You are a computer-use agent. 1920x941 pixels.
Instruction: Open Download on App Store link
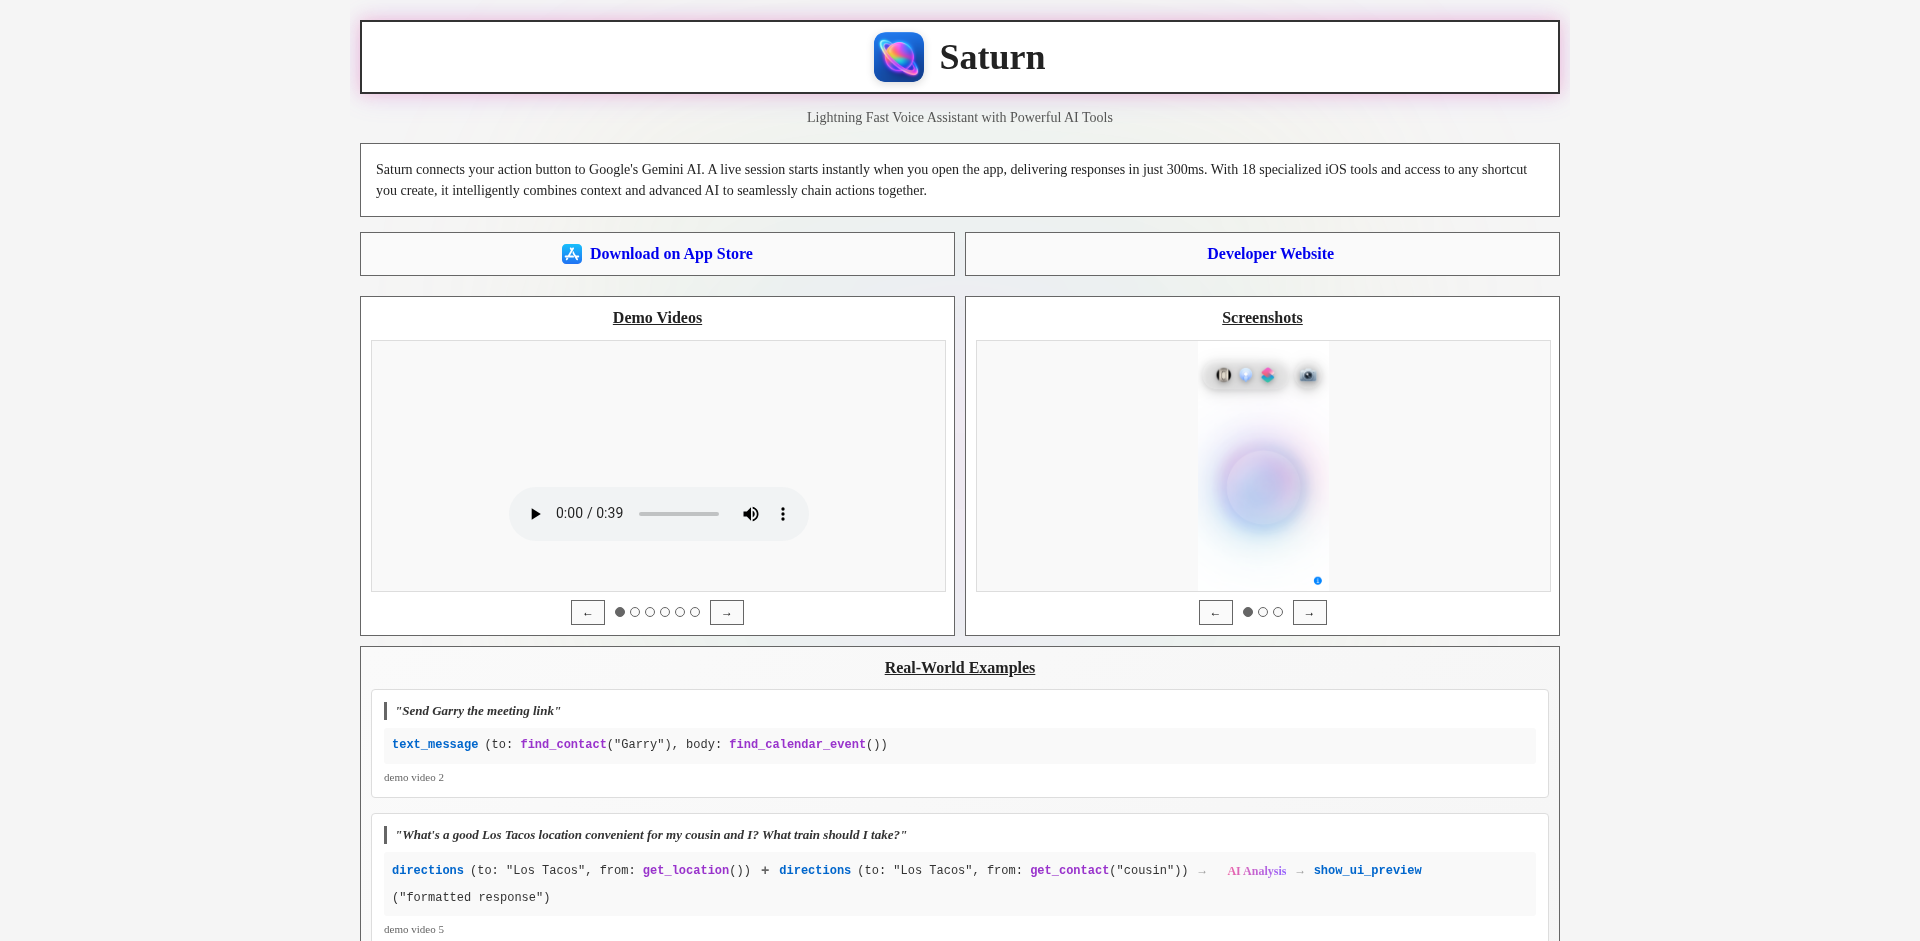pyautogui.click(x=657, y=254)
